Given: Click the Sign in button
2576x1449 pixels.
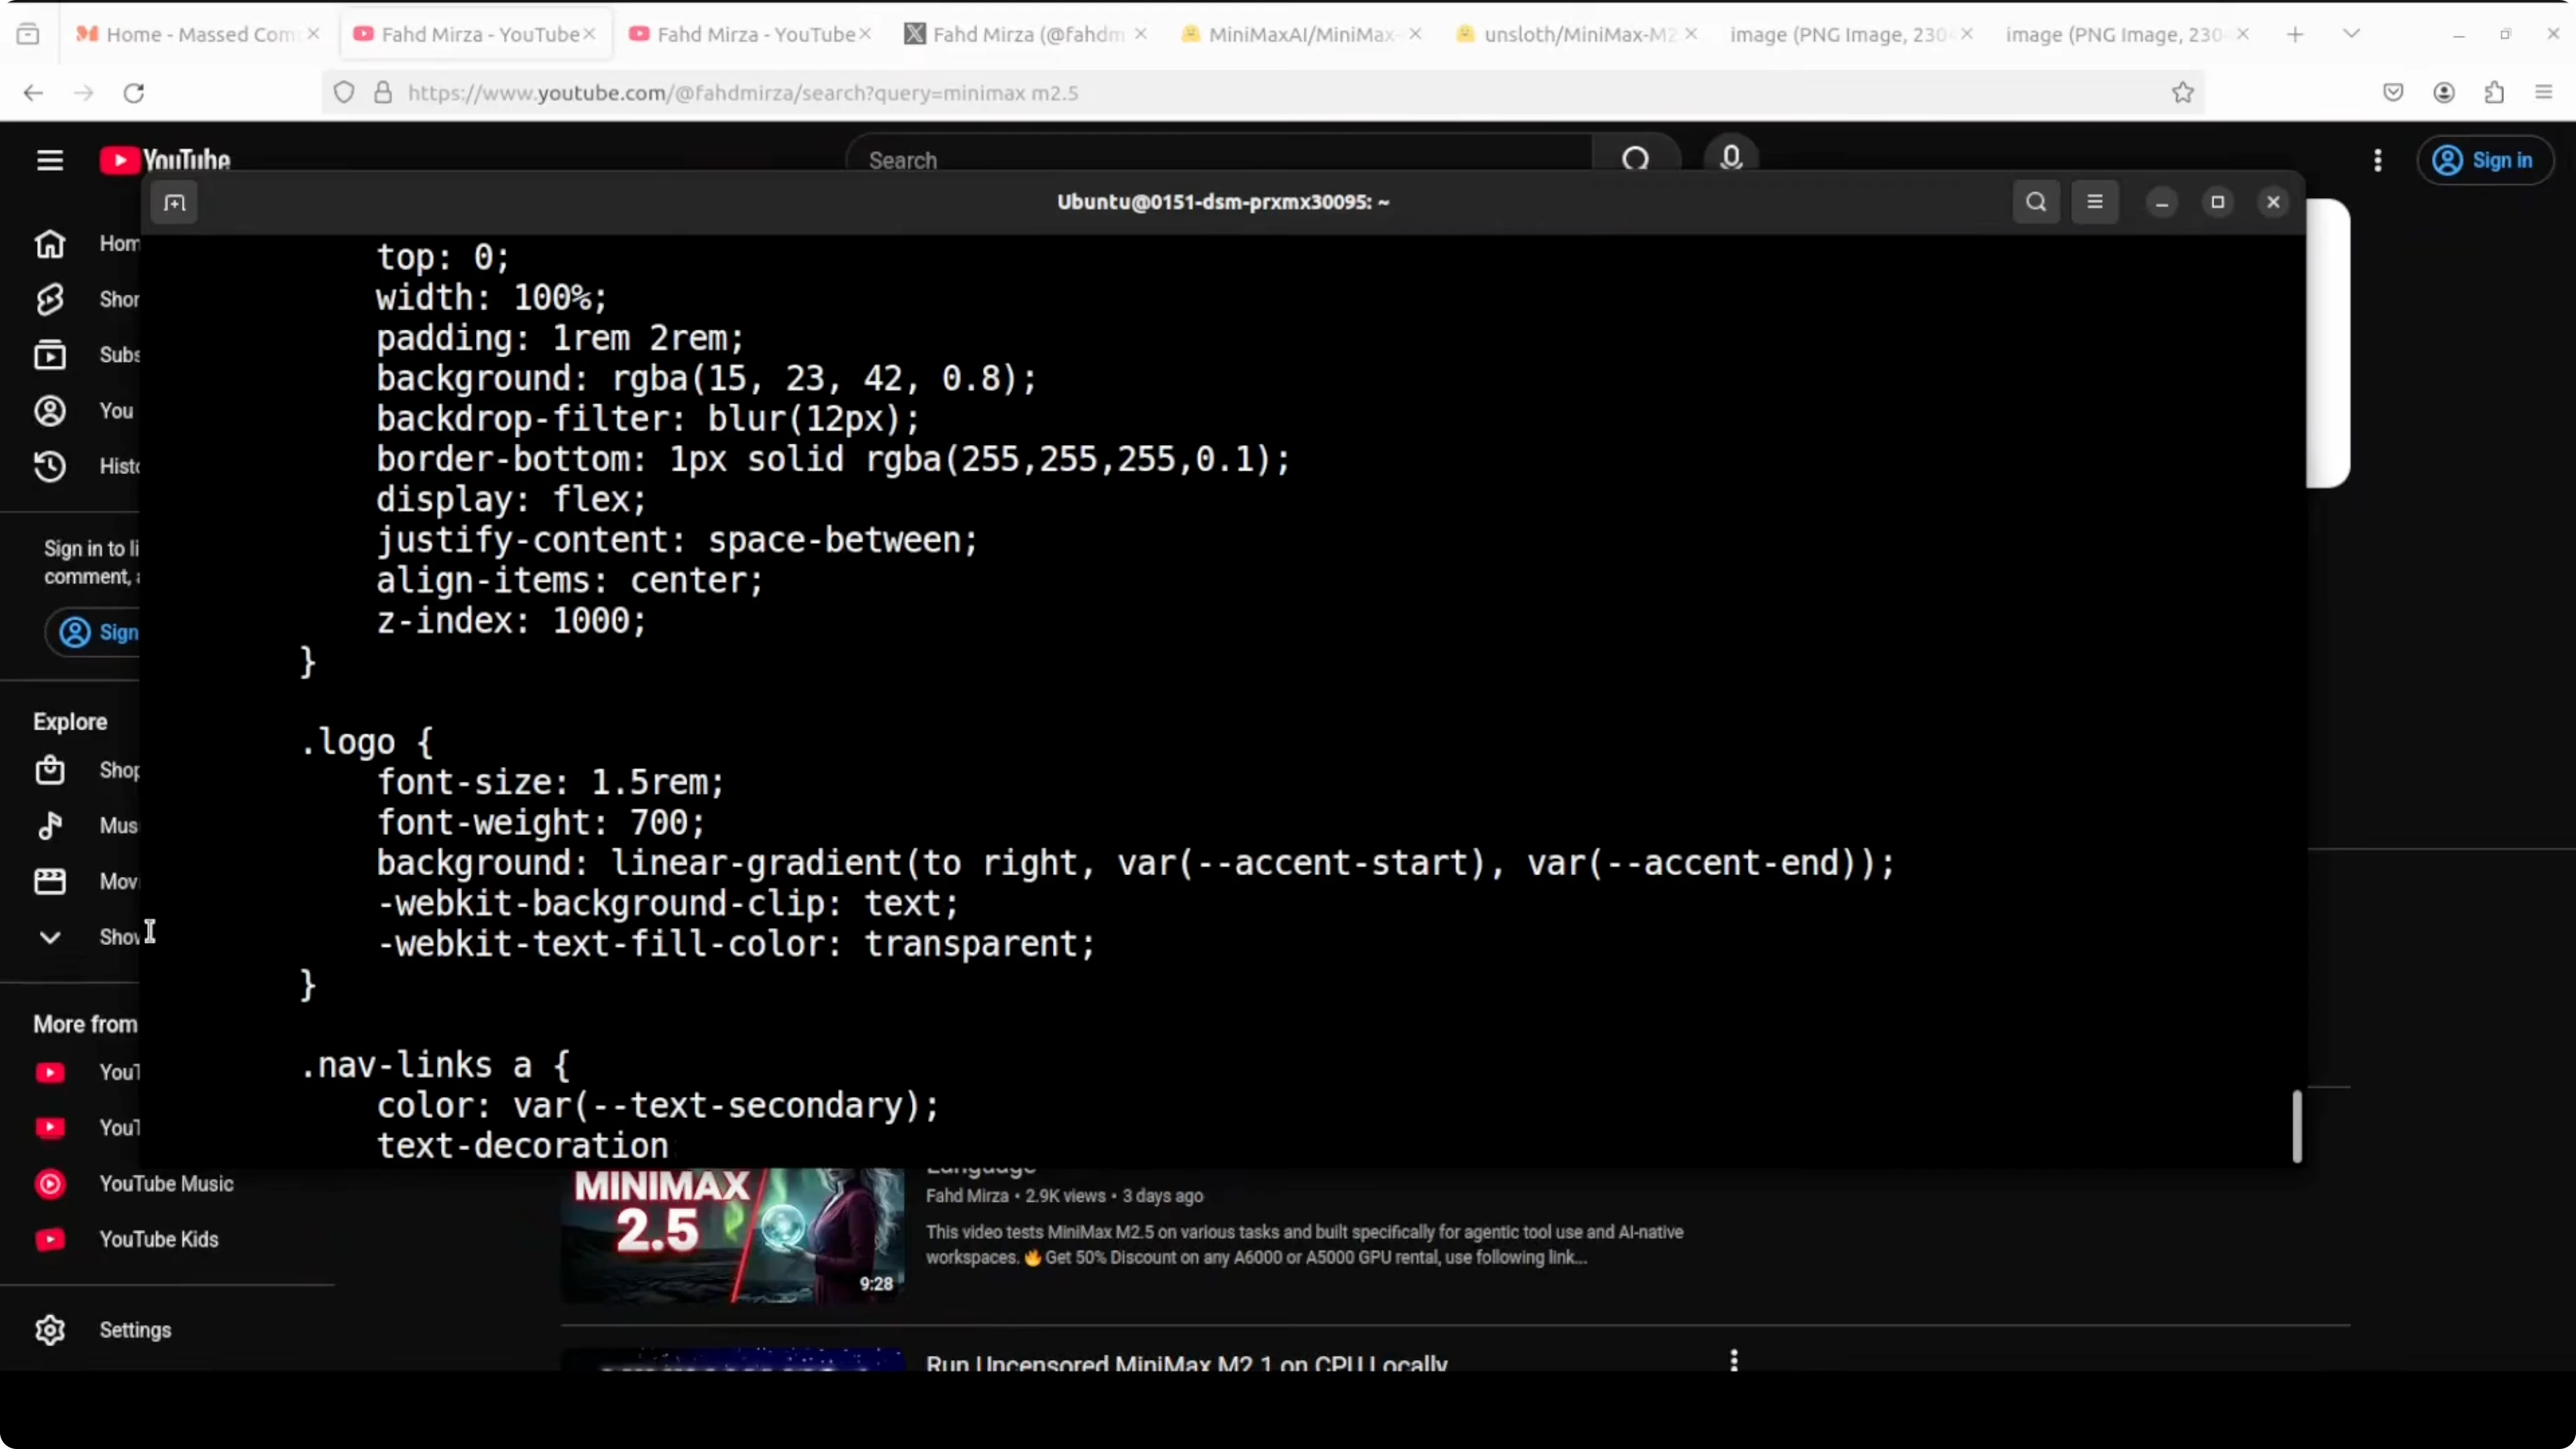Looking at the screenshot, I should click(2487, 160).
